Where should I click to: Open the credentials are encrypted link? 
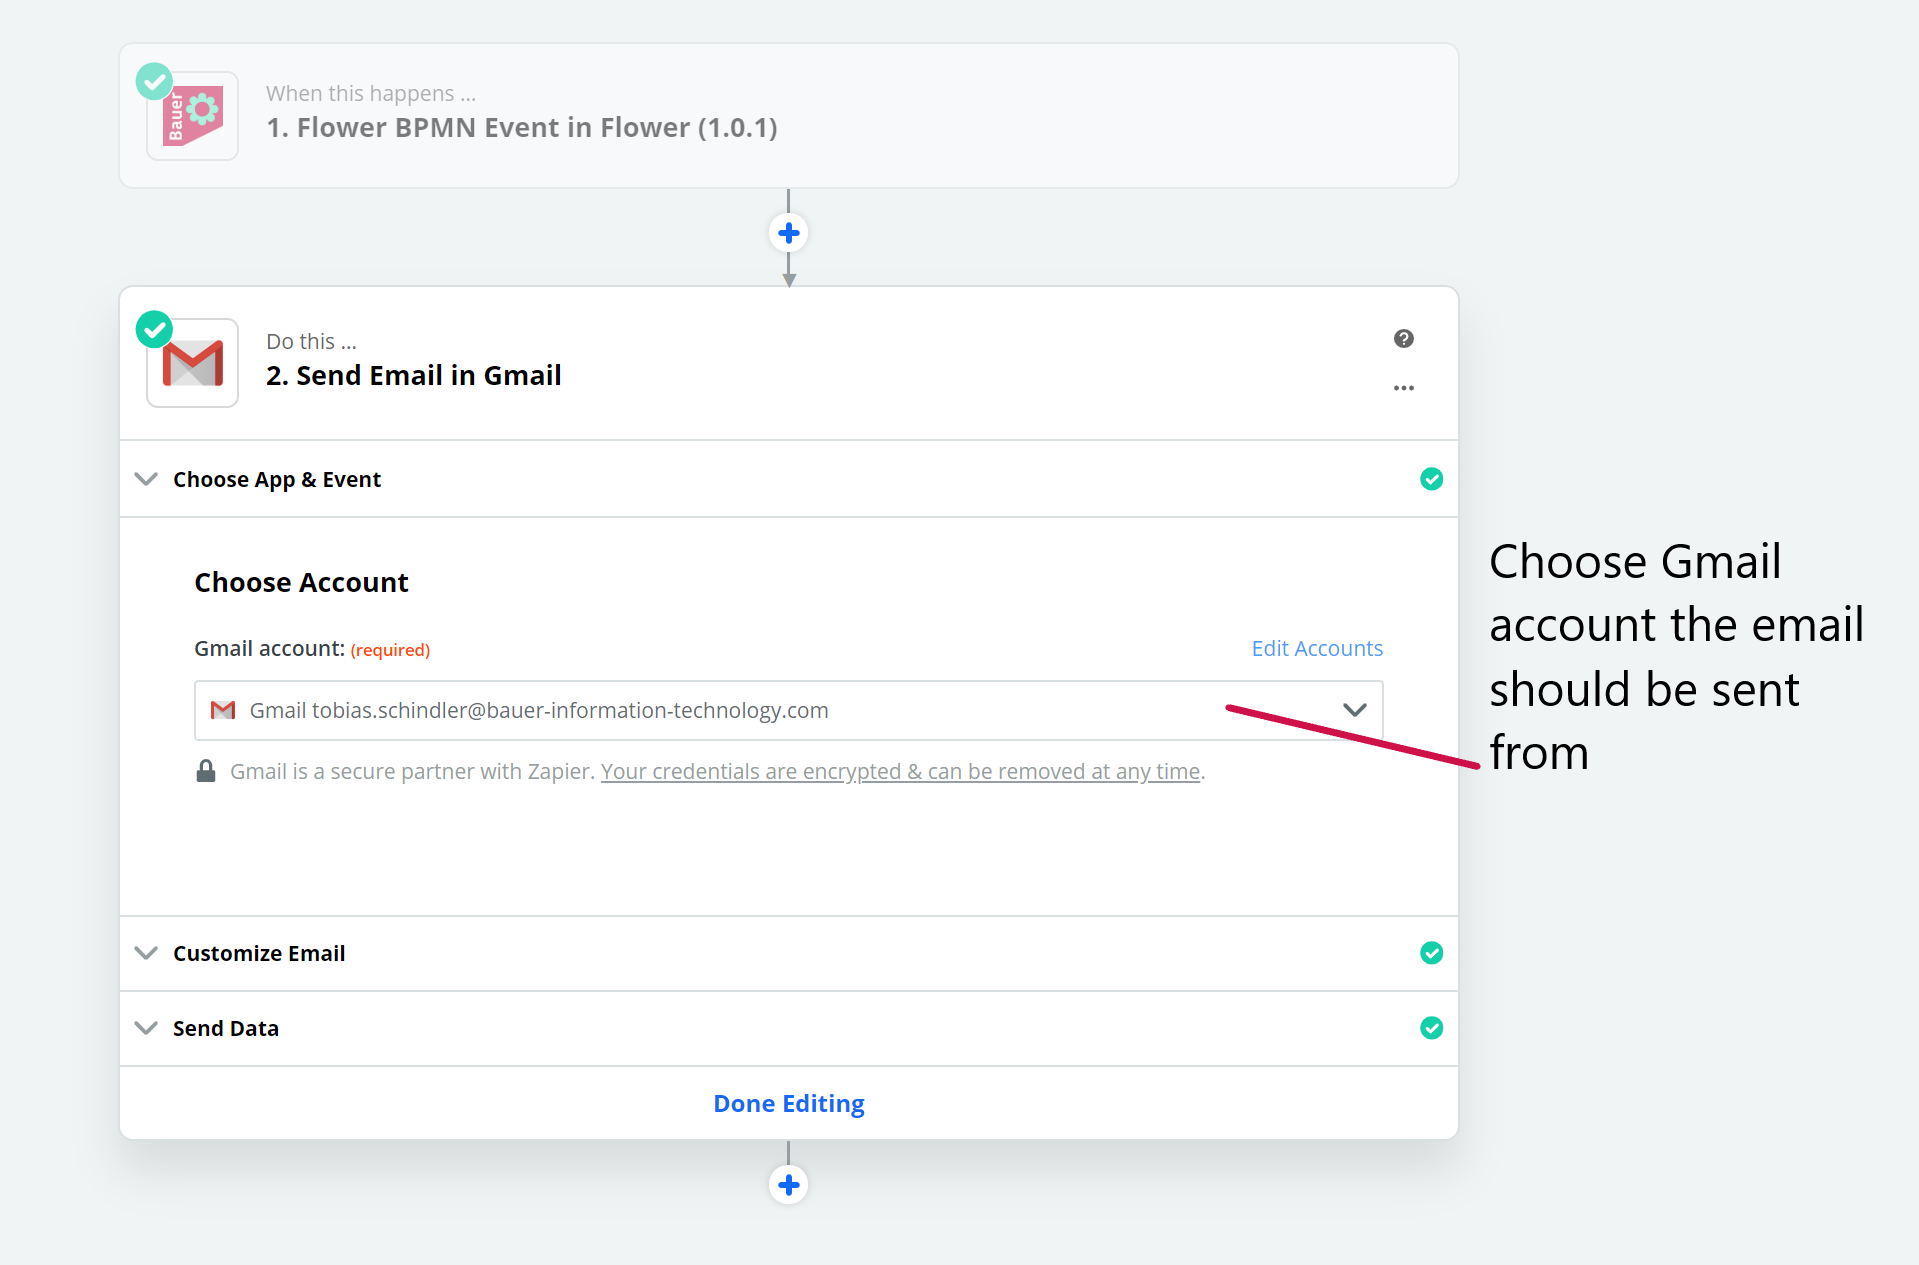(x=900, y=772)
